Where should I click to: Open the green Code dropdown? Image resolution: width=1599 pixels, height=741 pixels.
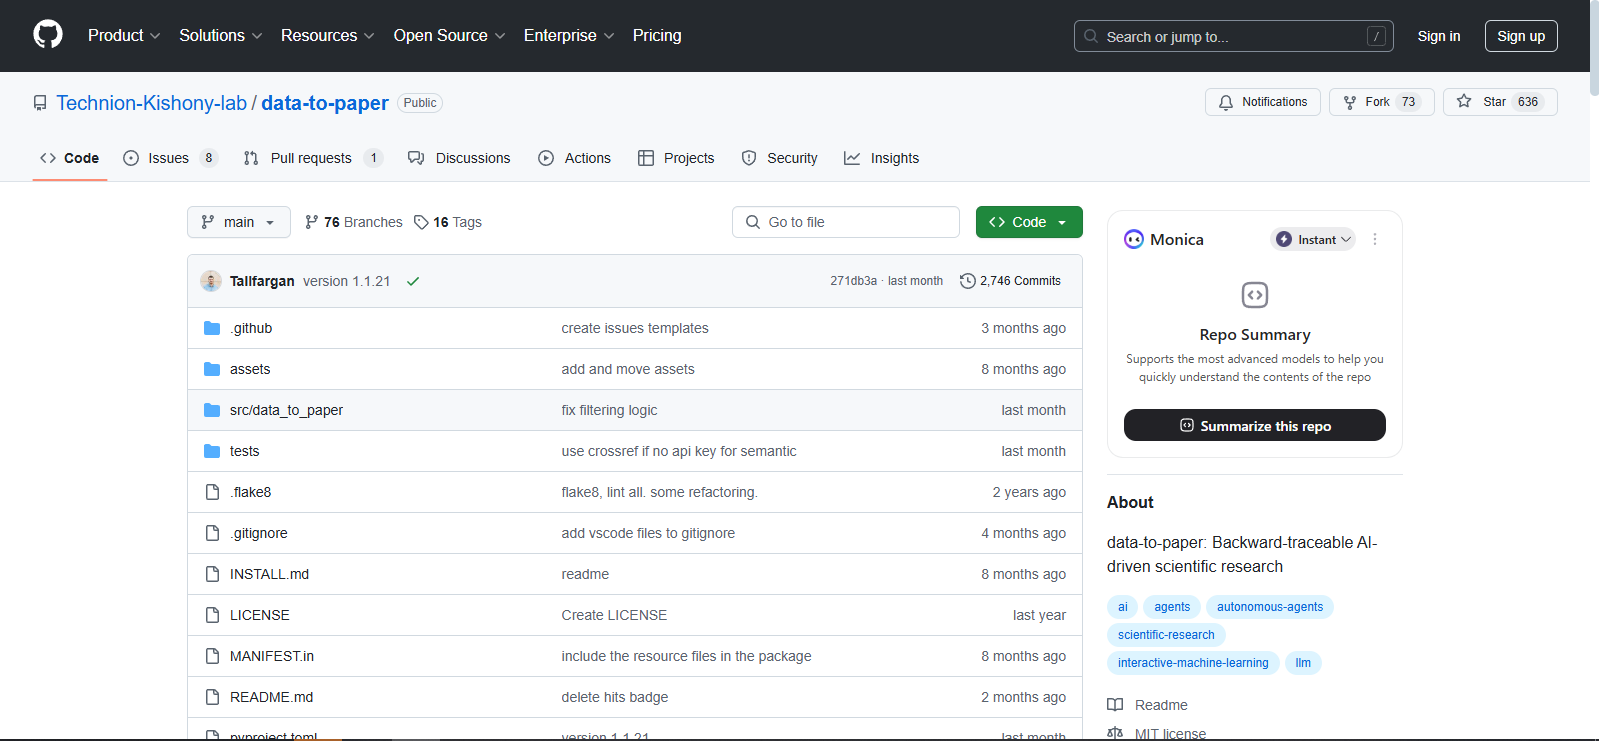pyautogui.click(x=1028, y=222)
